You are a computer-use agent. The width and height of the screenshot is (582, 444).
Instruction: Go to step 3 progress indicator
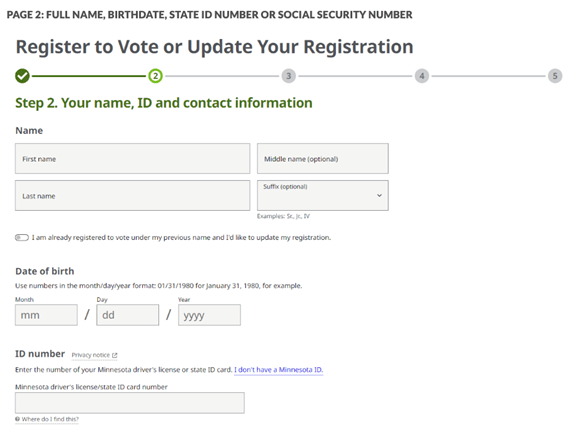(x=289, y=76)
